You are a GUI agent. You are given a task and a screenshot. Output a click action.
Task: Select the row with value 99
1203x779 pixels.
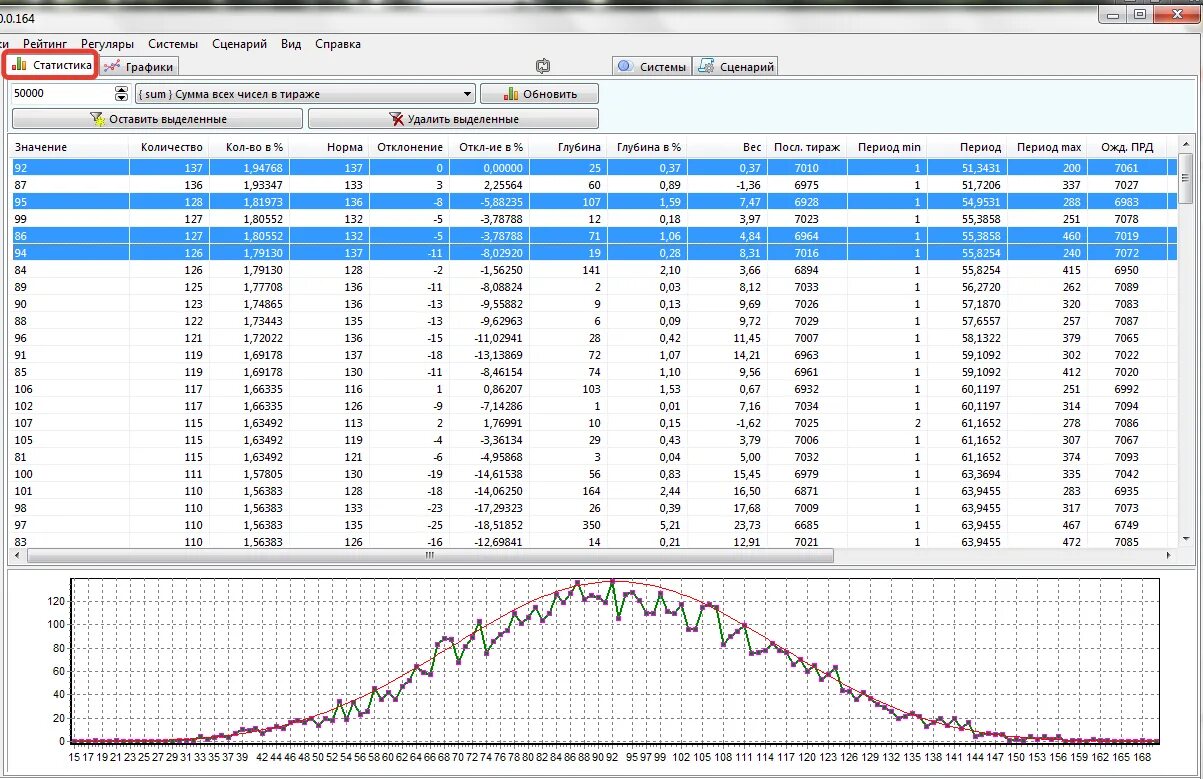tap(594, 219)
